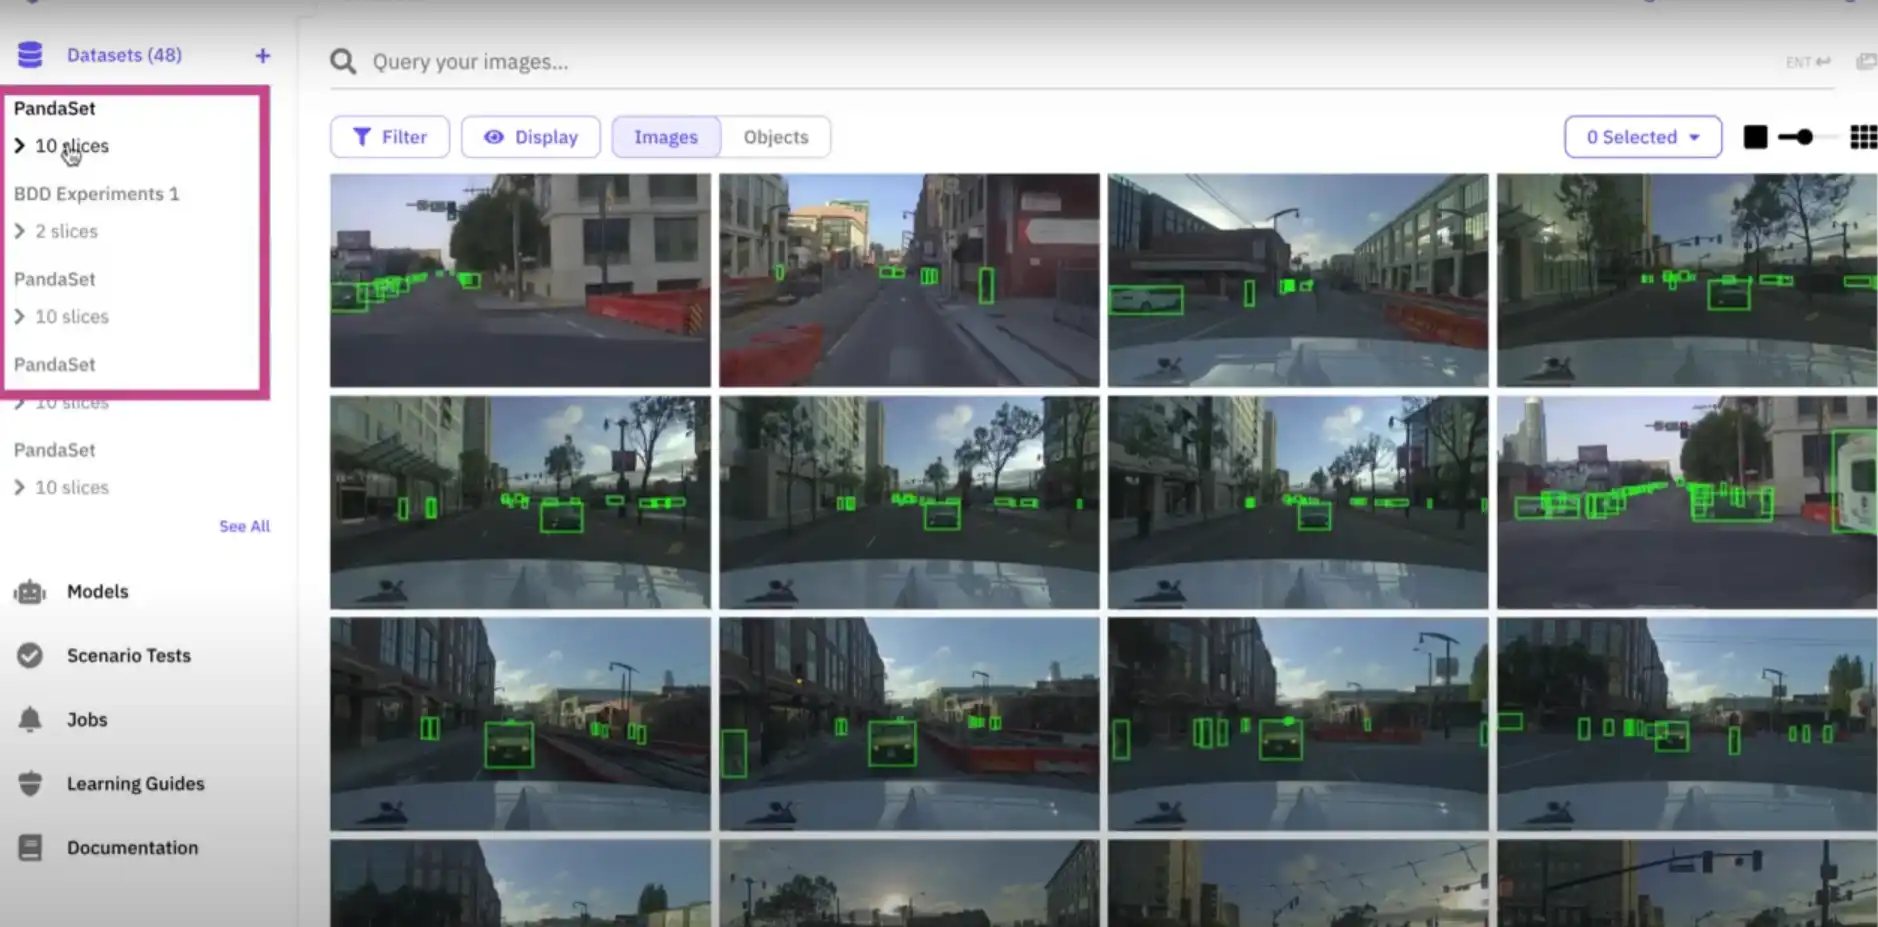Click the search magnifier icon
Screen dimensions: 1878x927
tap(343, 62)
